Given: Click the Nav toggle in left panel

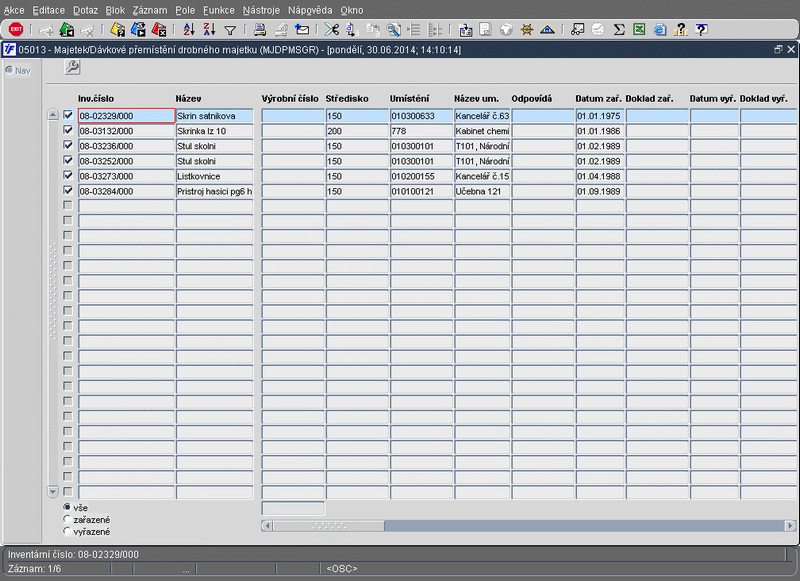Looking at the screenshot, I should pyautogui.click(x=18, y=70).
